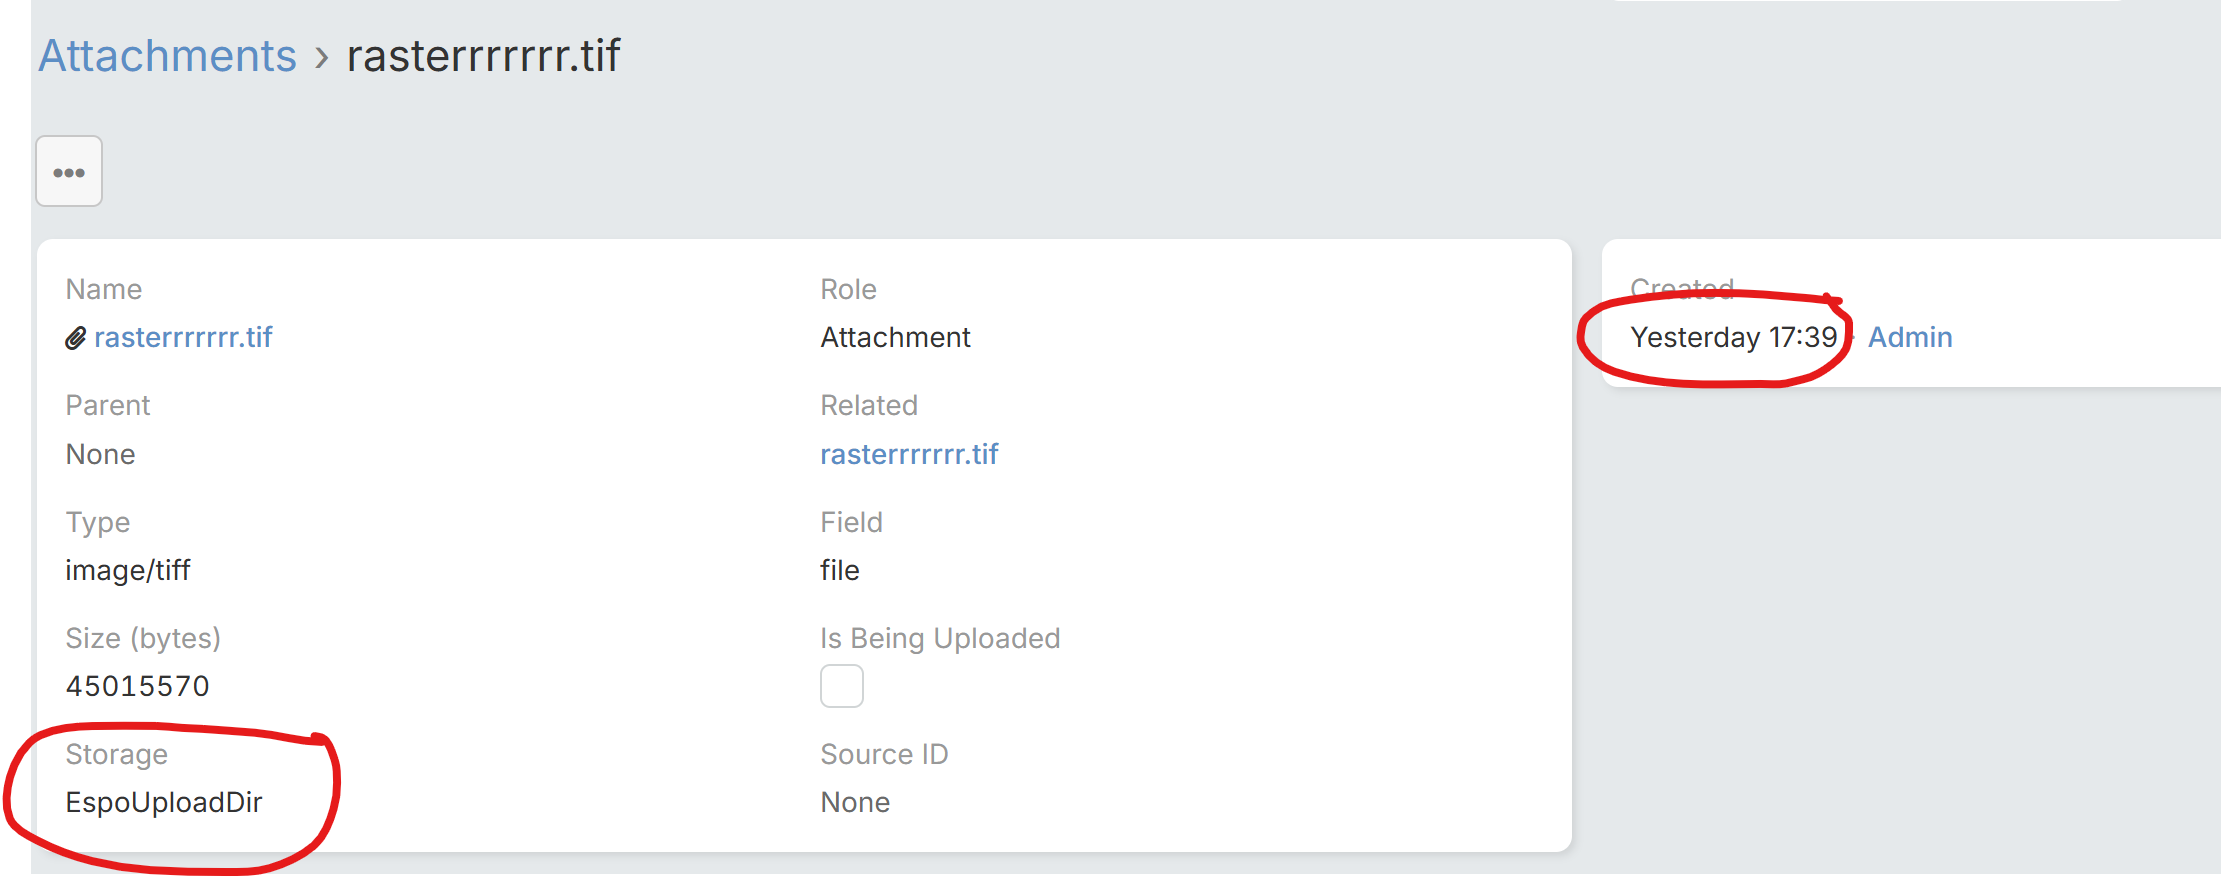Viewport: 2221px width, 877px height.
Task: Go to the Attachments breadcrumb link
Action: point(168,55)
